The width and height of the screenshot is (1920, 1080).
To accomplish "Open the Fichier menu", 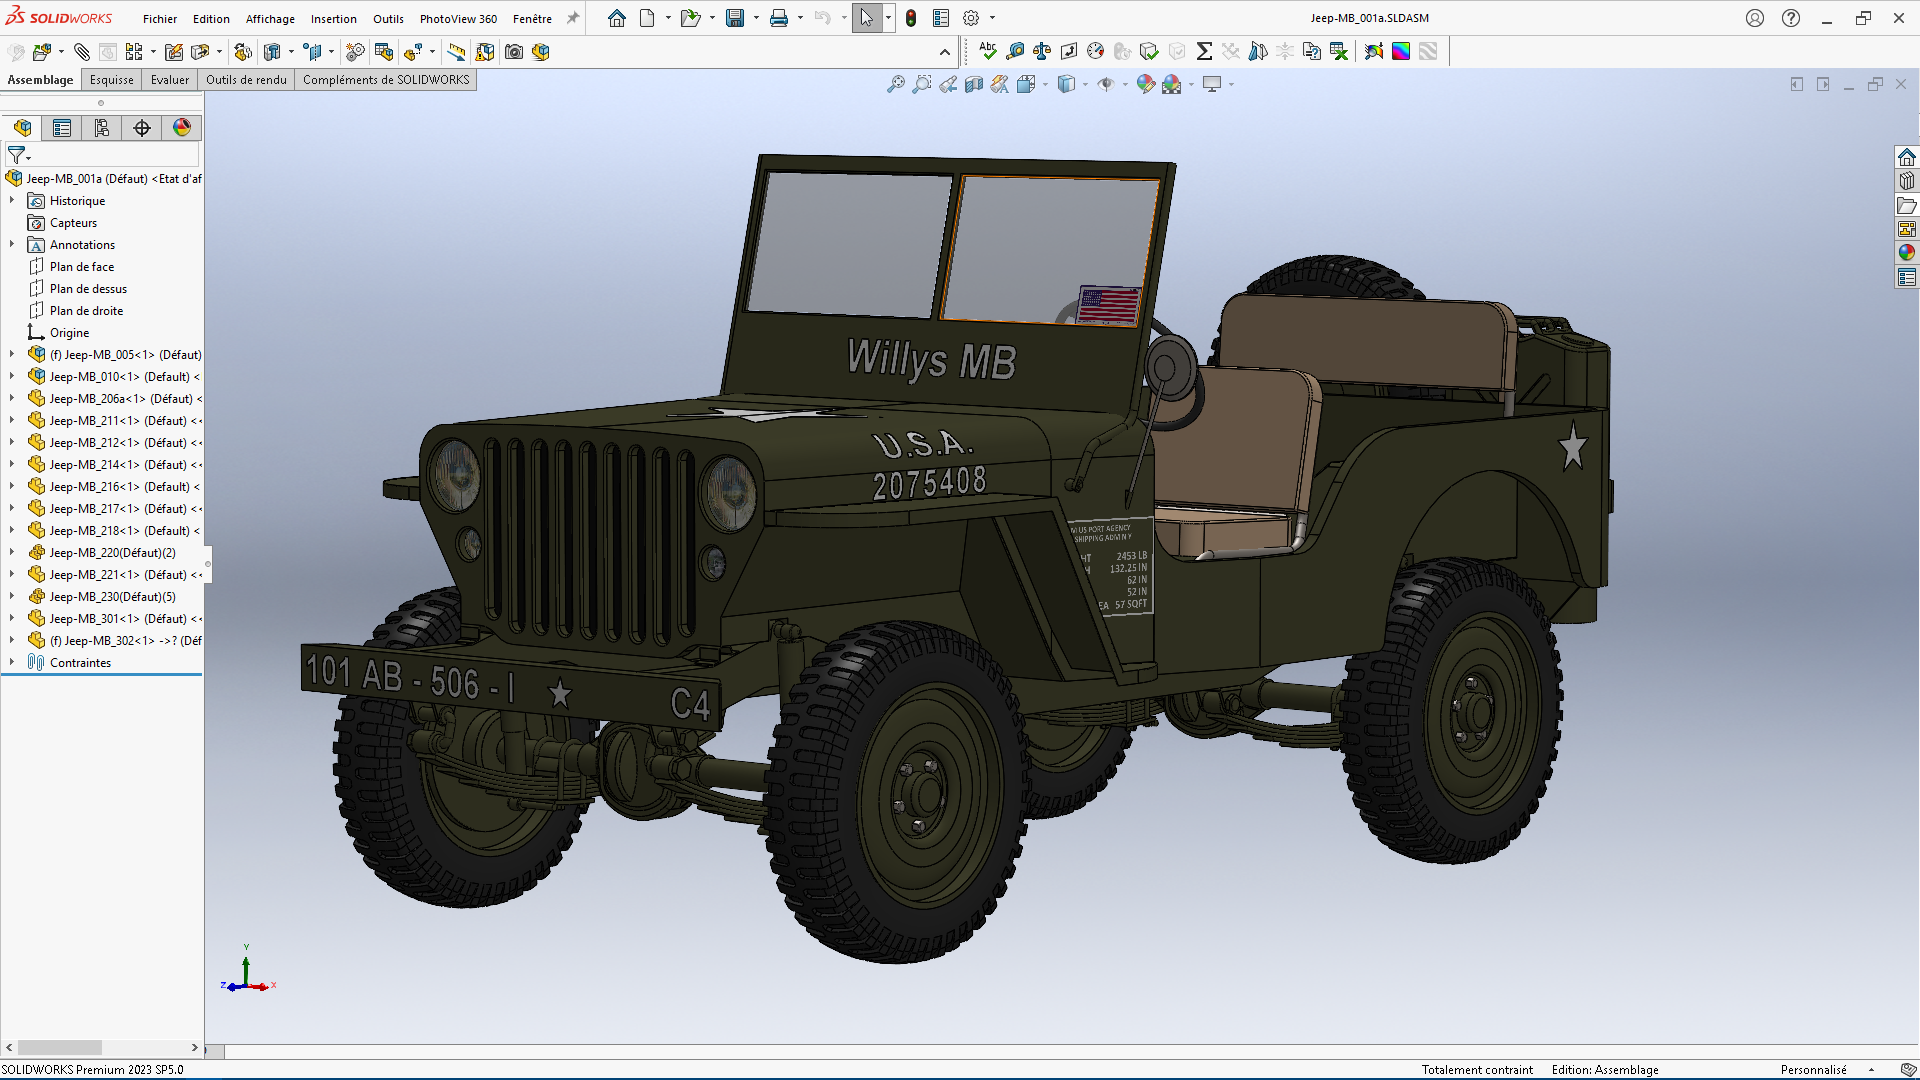I will [x=160, y=19].
